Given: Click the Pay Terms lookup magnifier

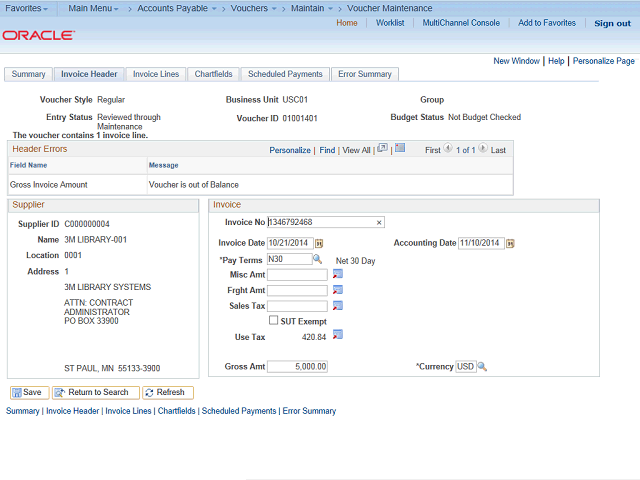Looking at the screenshot, I should (317, 259).
